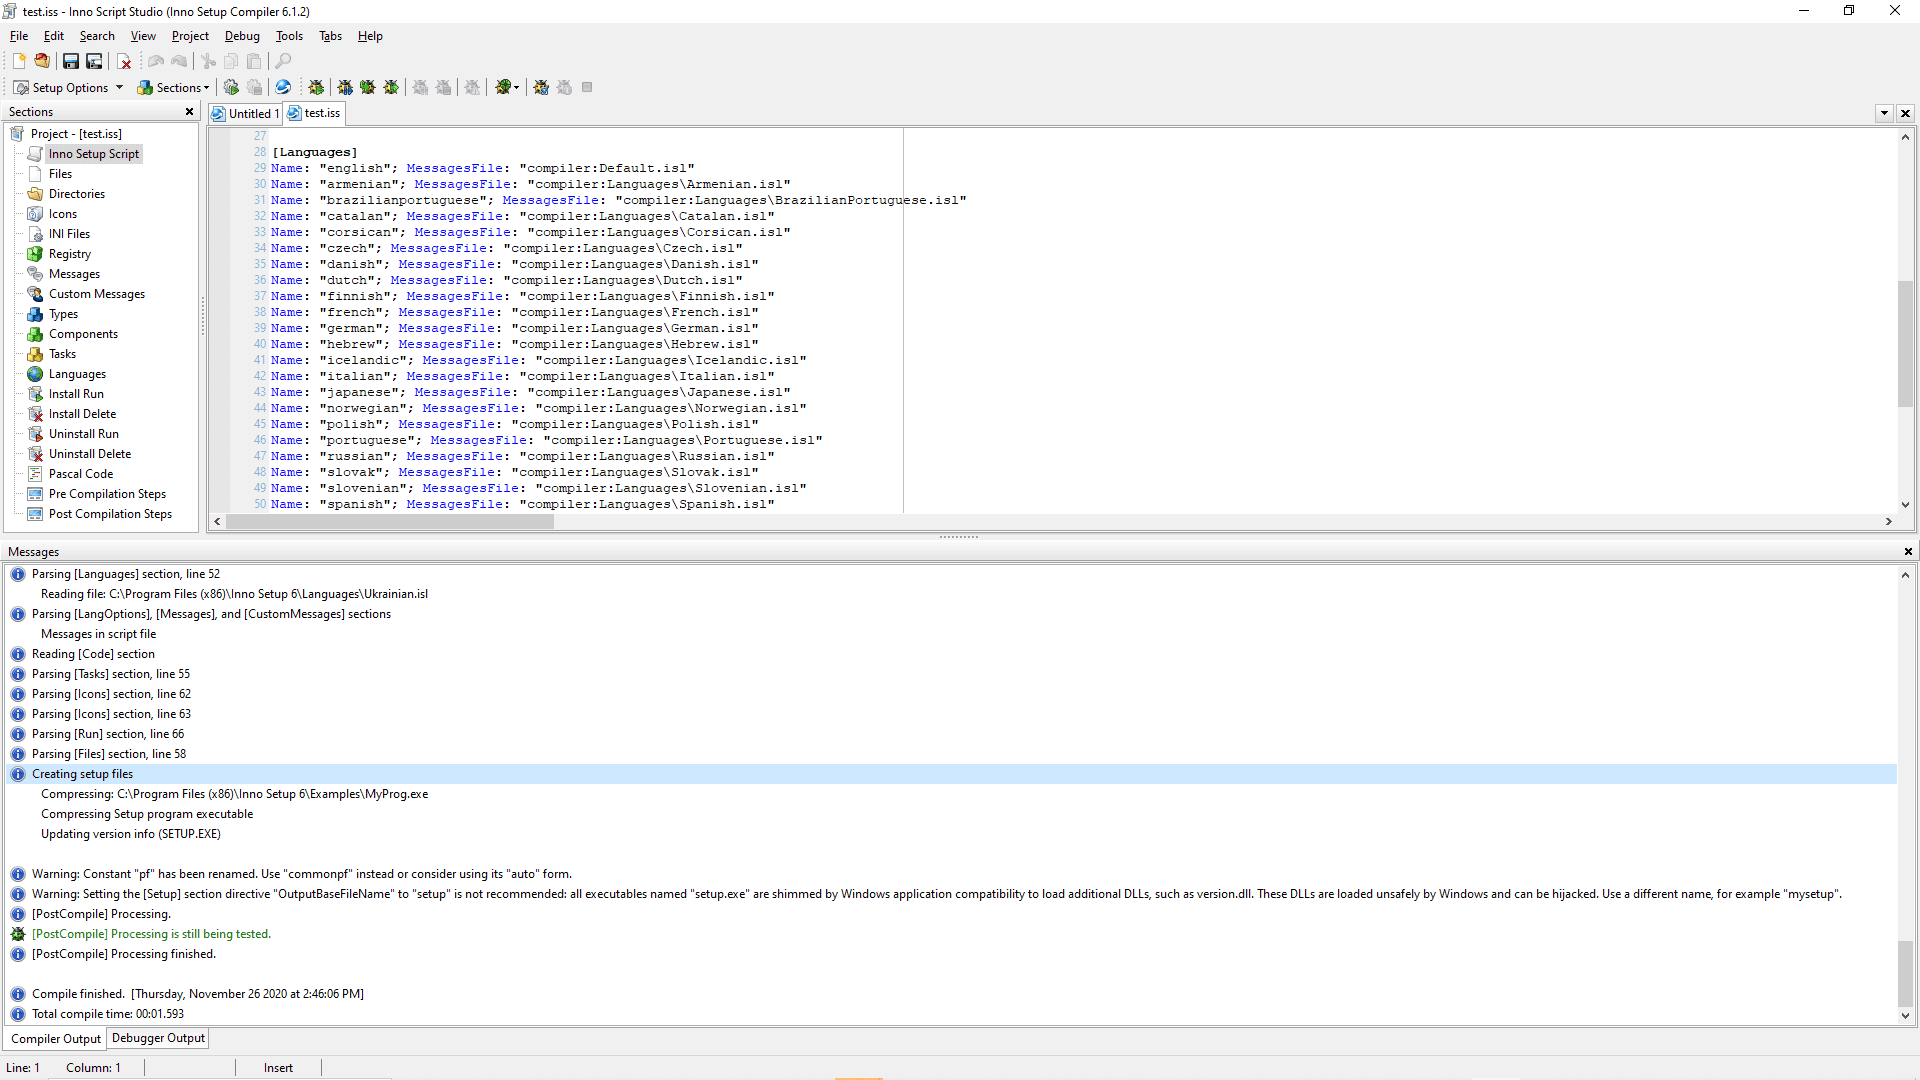Screen dimensions: 1920x1080
Task: Select Custom Messages section
Action: click(x=97, y=294)
